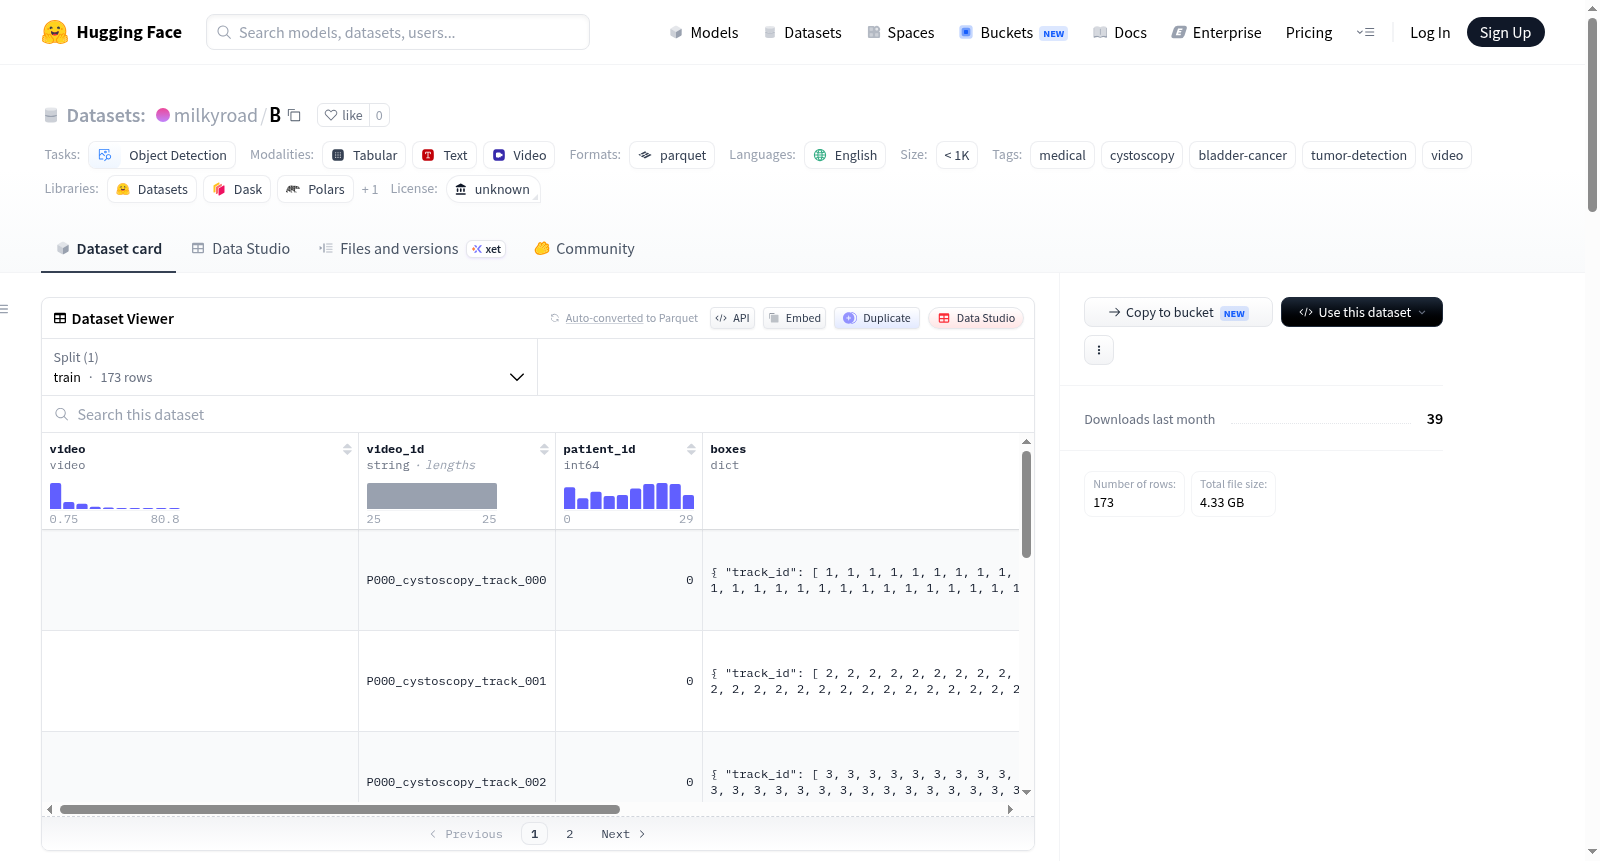
Task: Open Models in the top navigation
Action: [x=704, y=32]
